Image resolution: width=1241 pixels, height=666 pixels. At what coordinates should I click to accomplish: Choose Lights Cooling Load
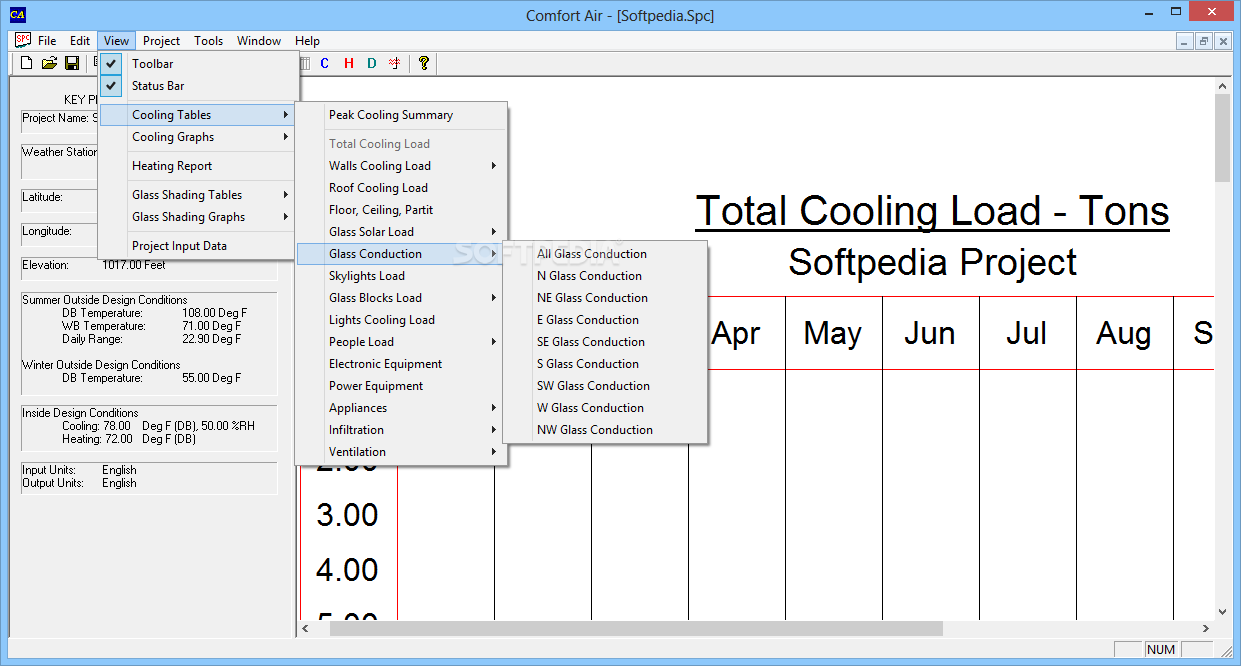pos(401,320)
